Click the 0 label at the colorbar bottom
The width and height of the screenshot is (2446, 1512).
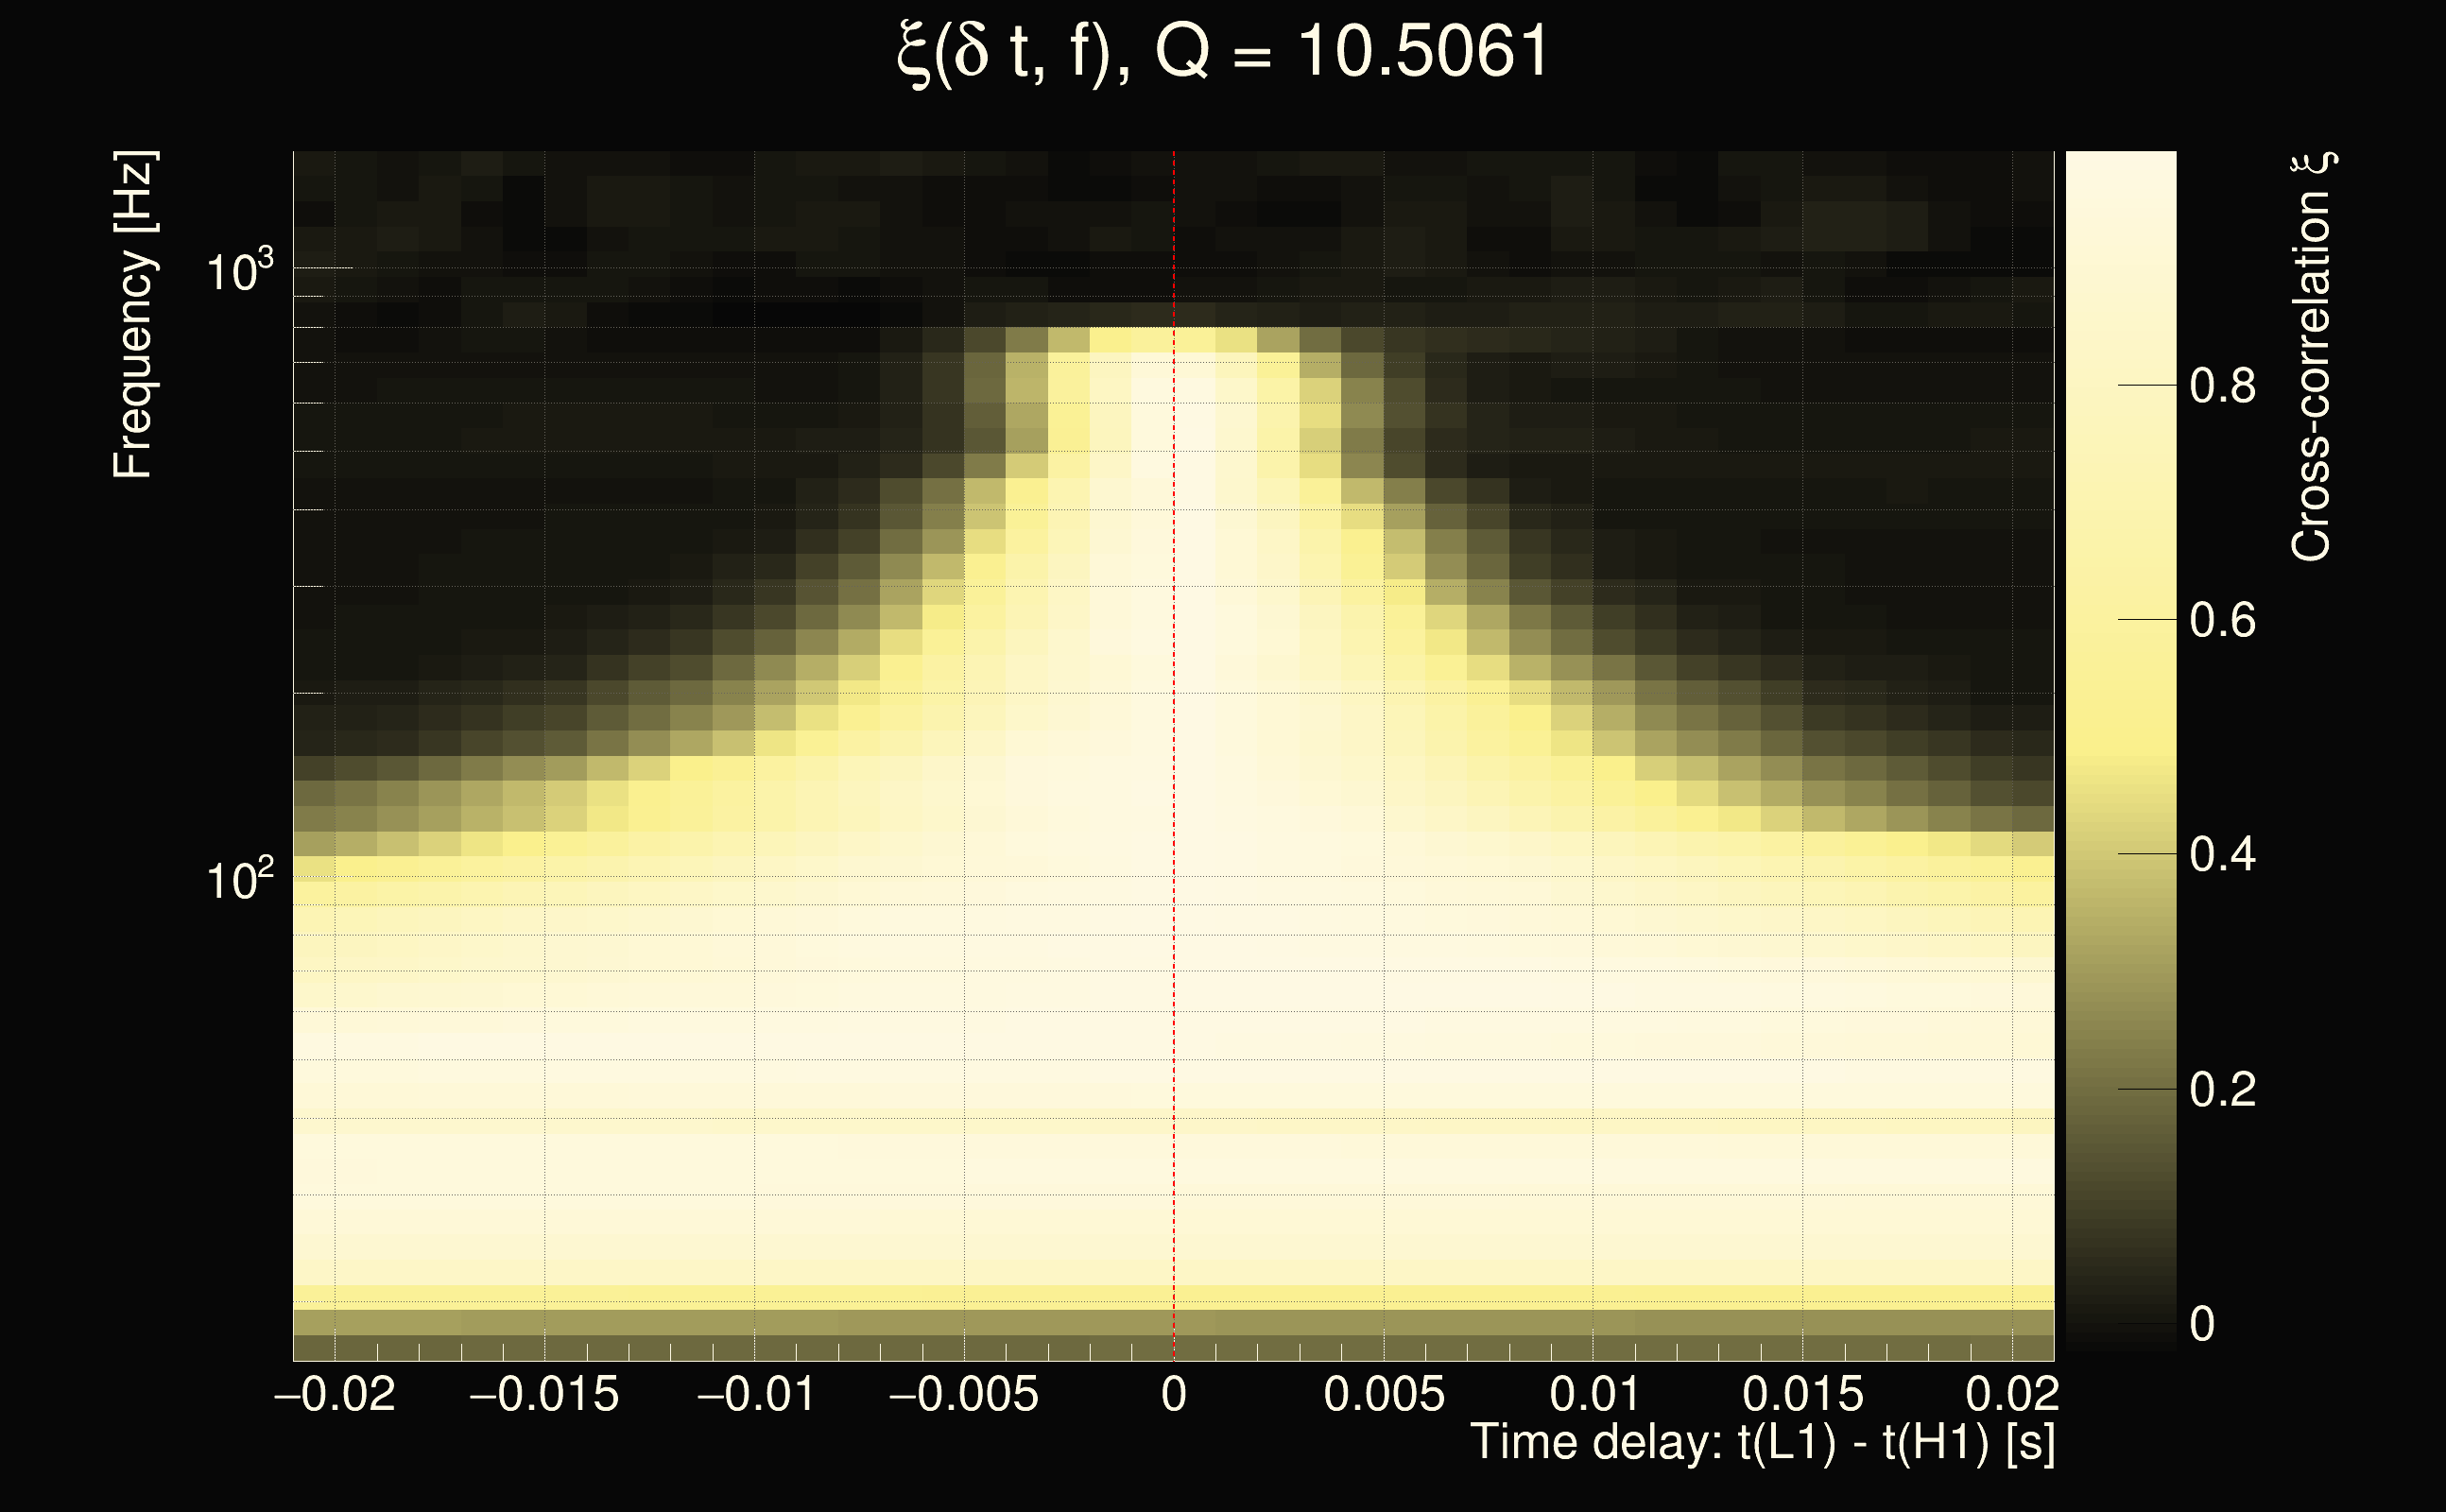2201,1324
